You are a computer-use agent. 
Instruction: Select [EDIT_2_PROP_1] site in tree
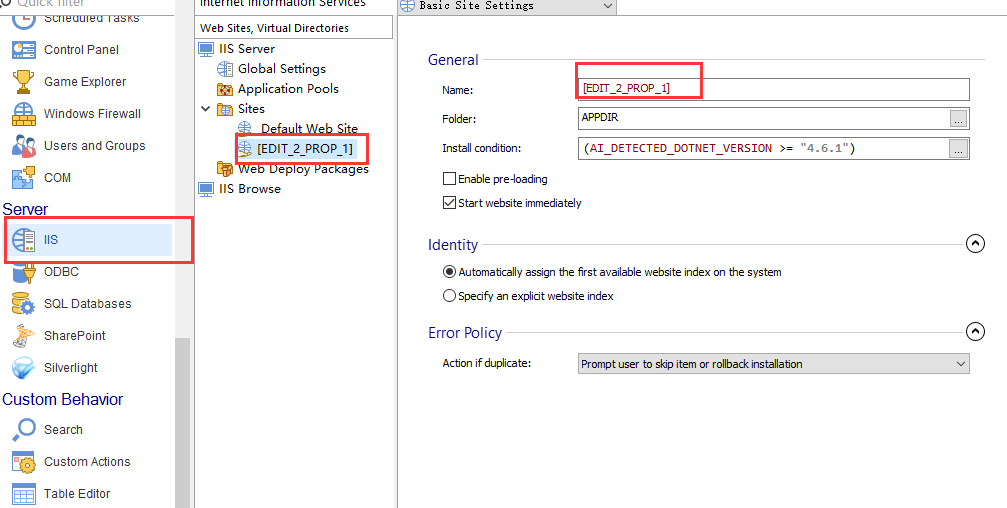(x=305, y=149)
